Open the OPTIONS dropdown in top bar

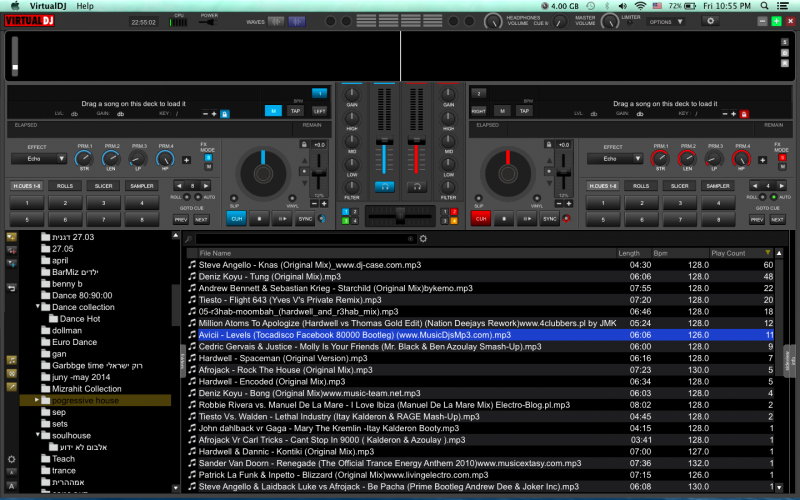[665, 21]
